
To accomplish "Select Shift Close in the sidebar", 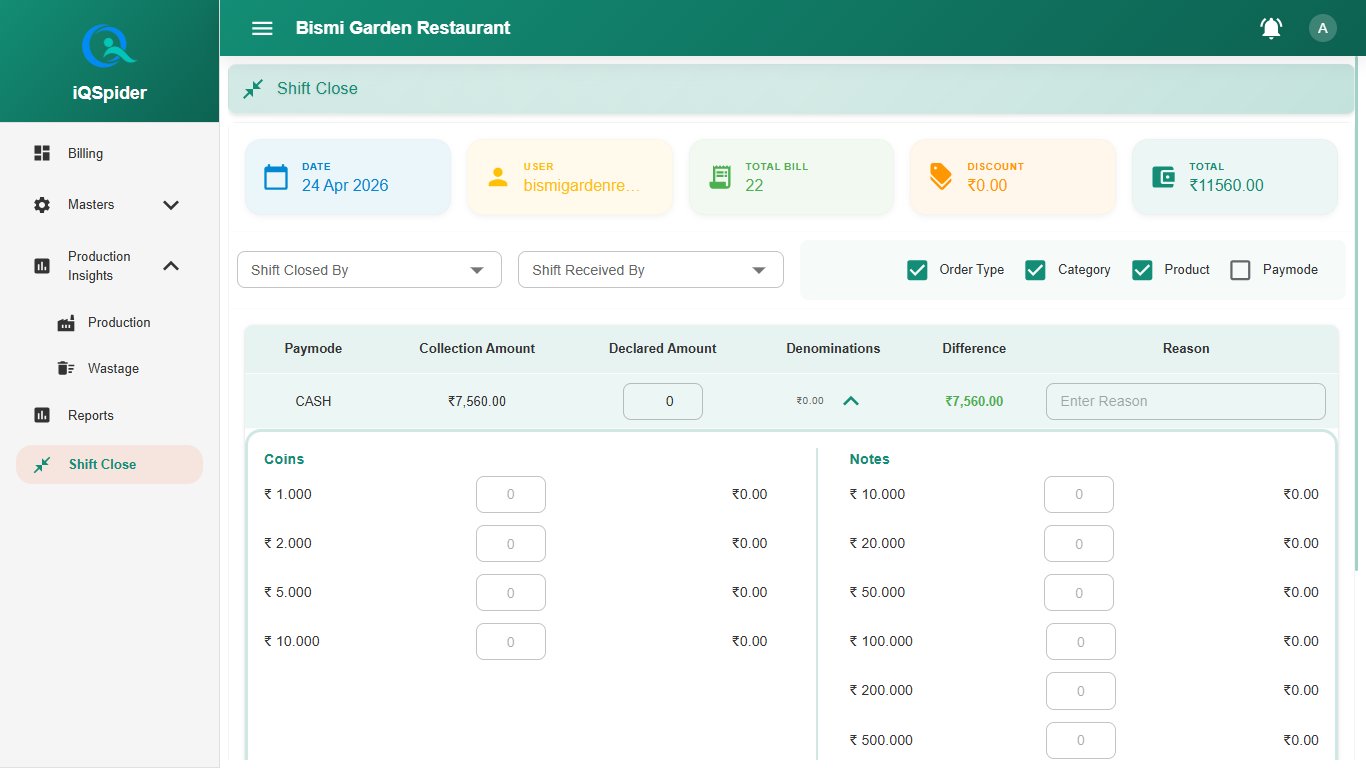I will [109, 465].
